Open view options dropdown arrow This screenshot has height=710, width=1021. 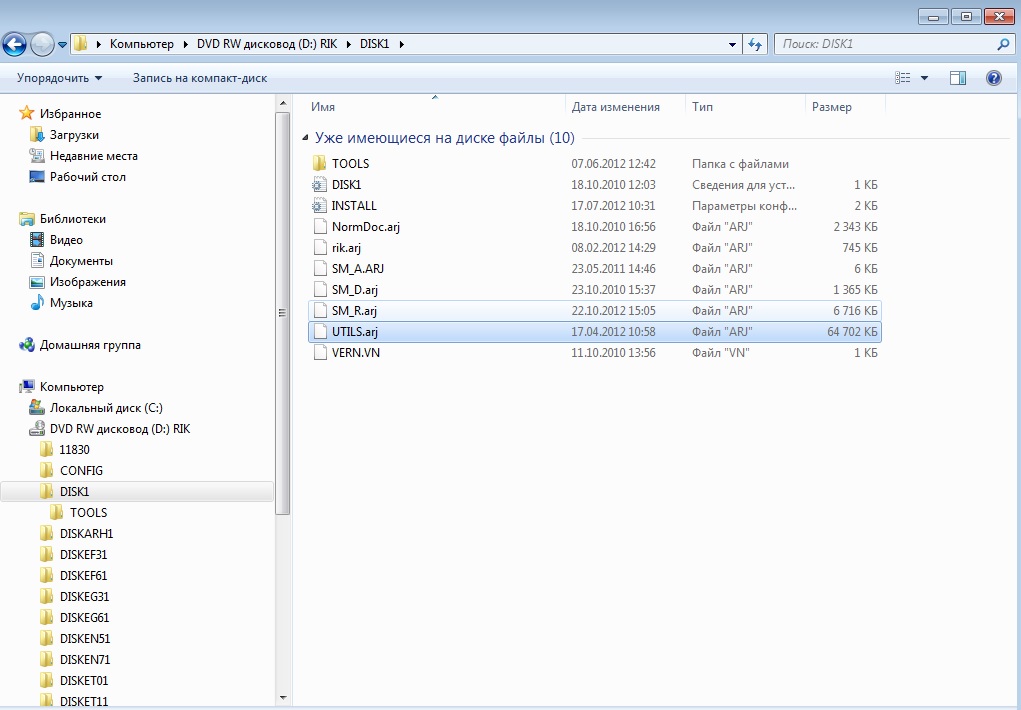[924, 78]
